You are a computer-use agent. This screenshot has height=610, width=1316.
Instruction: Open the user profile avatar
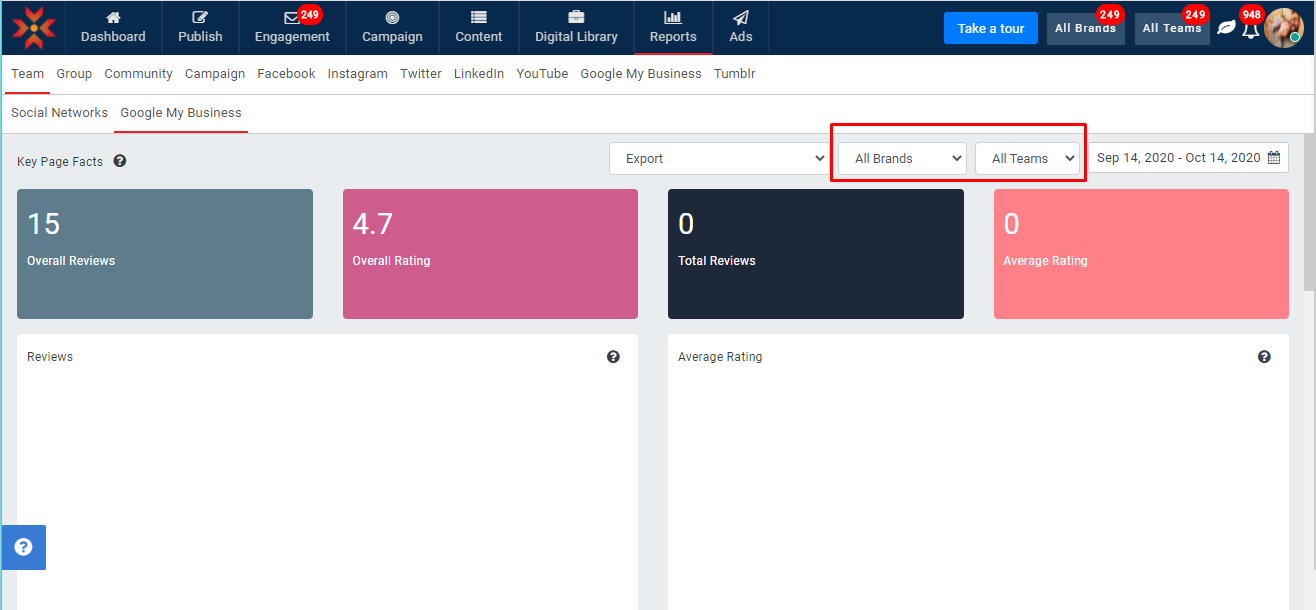pyautogui.click(x=1283, y=28)
